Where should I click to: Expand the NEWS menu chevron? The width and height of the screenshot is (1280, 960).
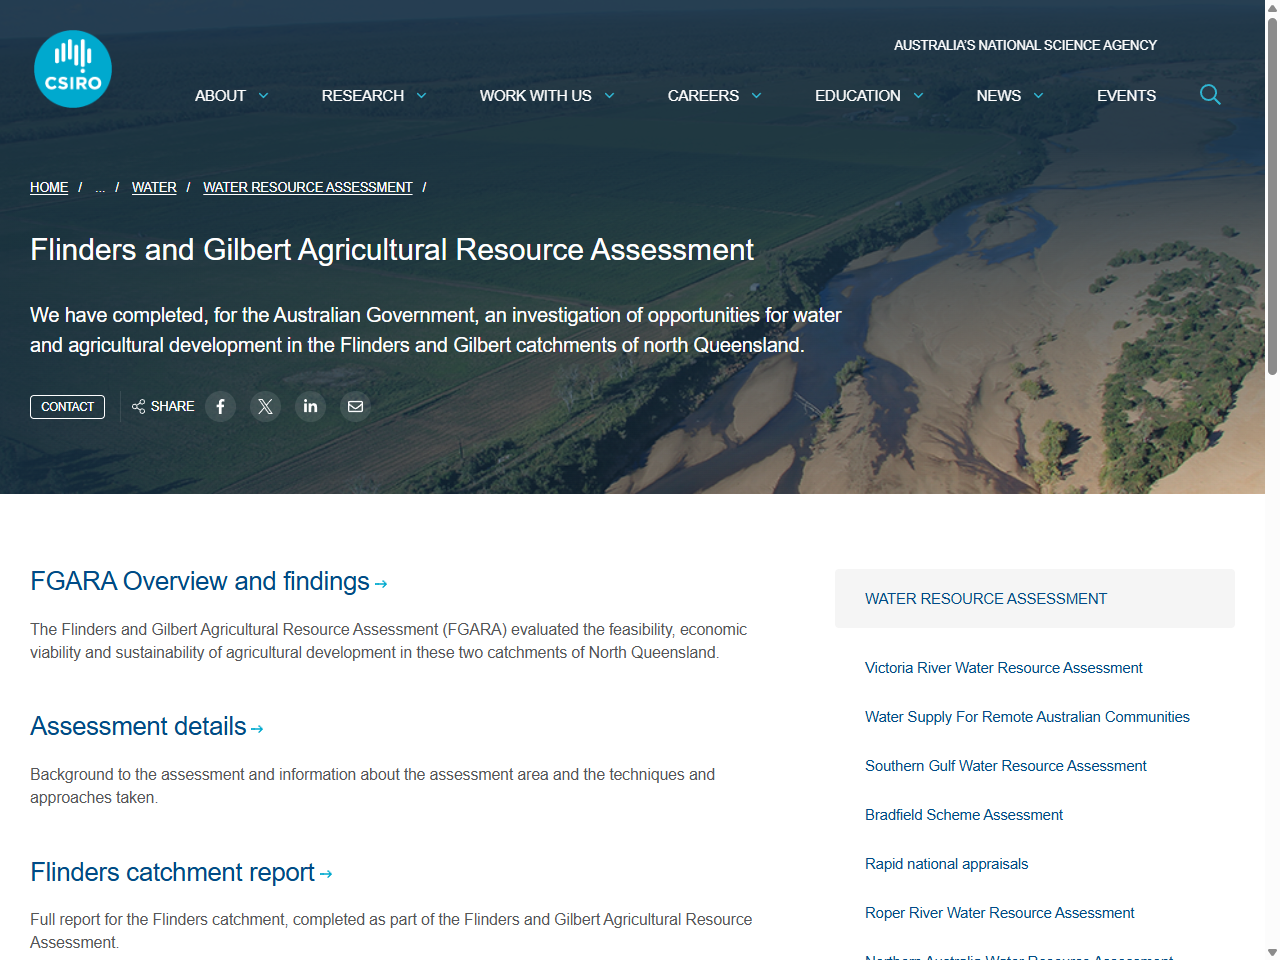1039,96
